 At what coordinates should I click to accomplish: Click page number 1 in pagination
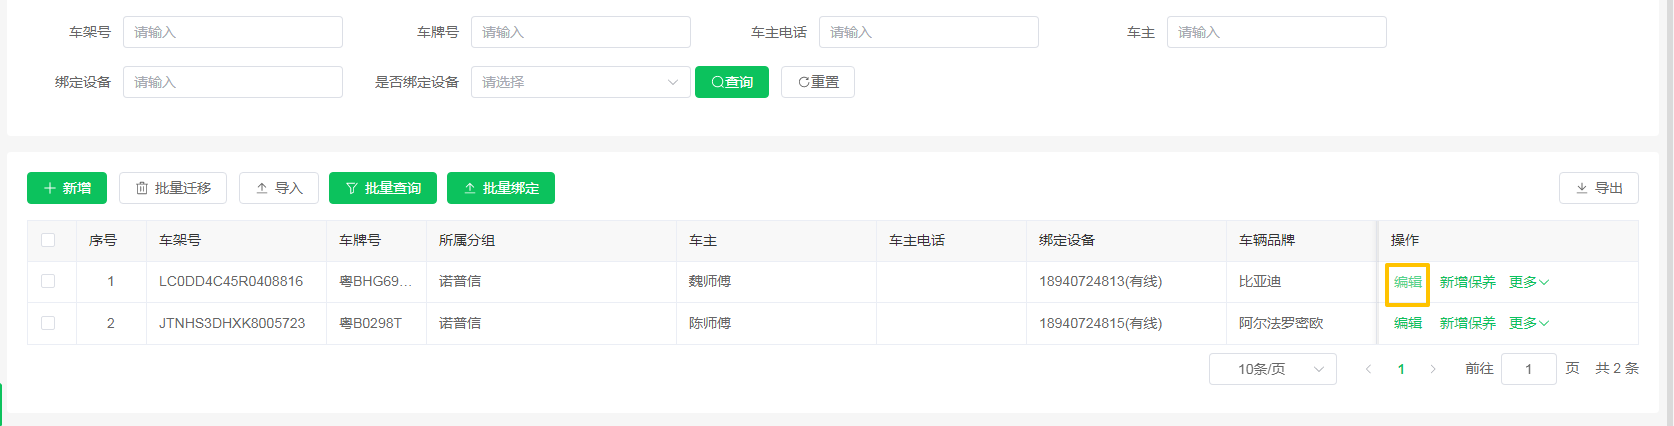[x=1401, y=369]
